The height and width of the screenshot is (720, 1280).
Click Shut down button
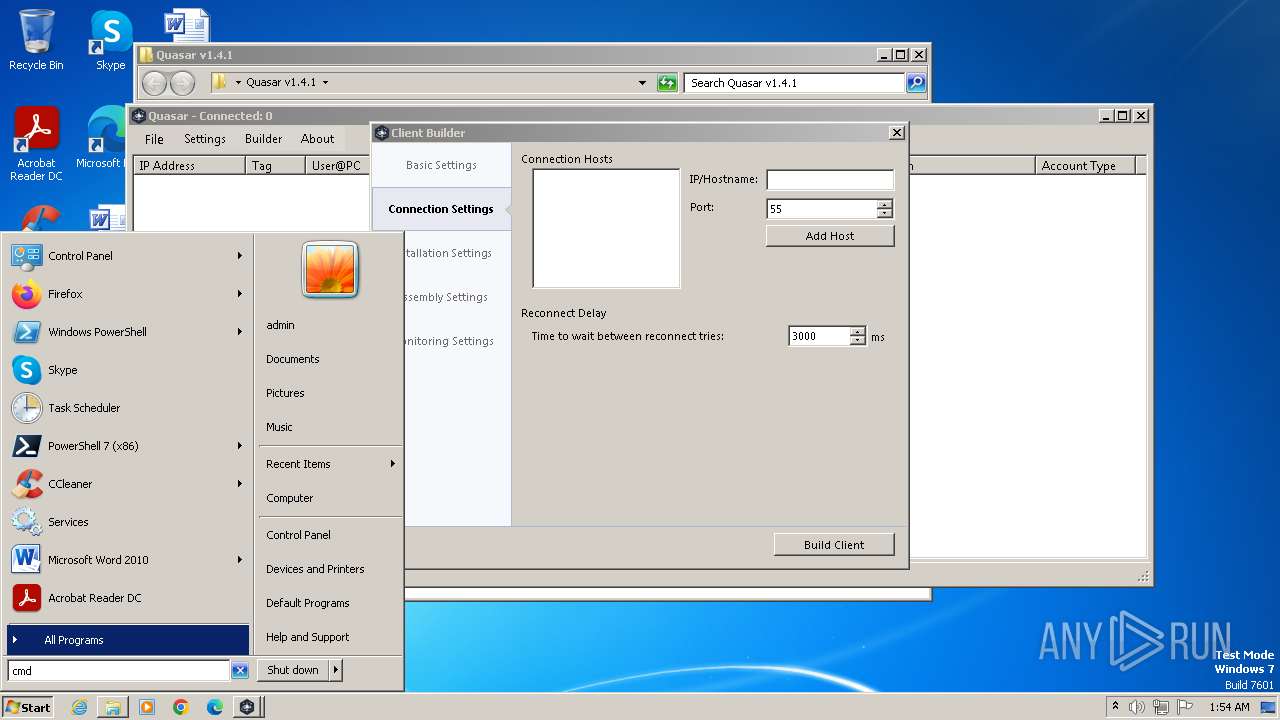tap(293, 671)
